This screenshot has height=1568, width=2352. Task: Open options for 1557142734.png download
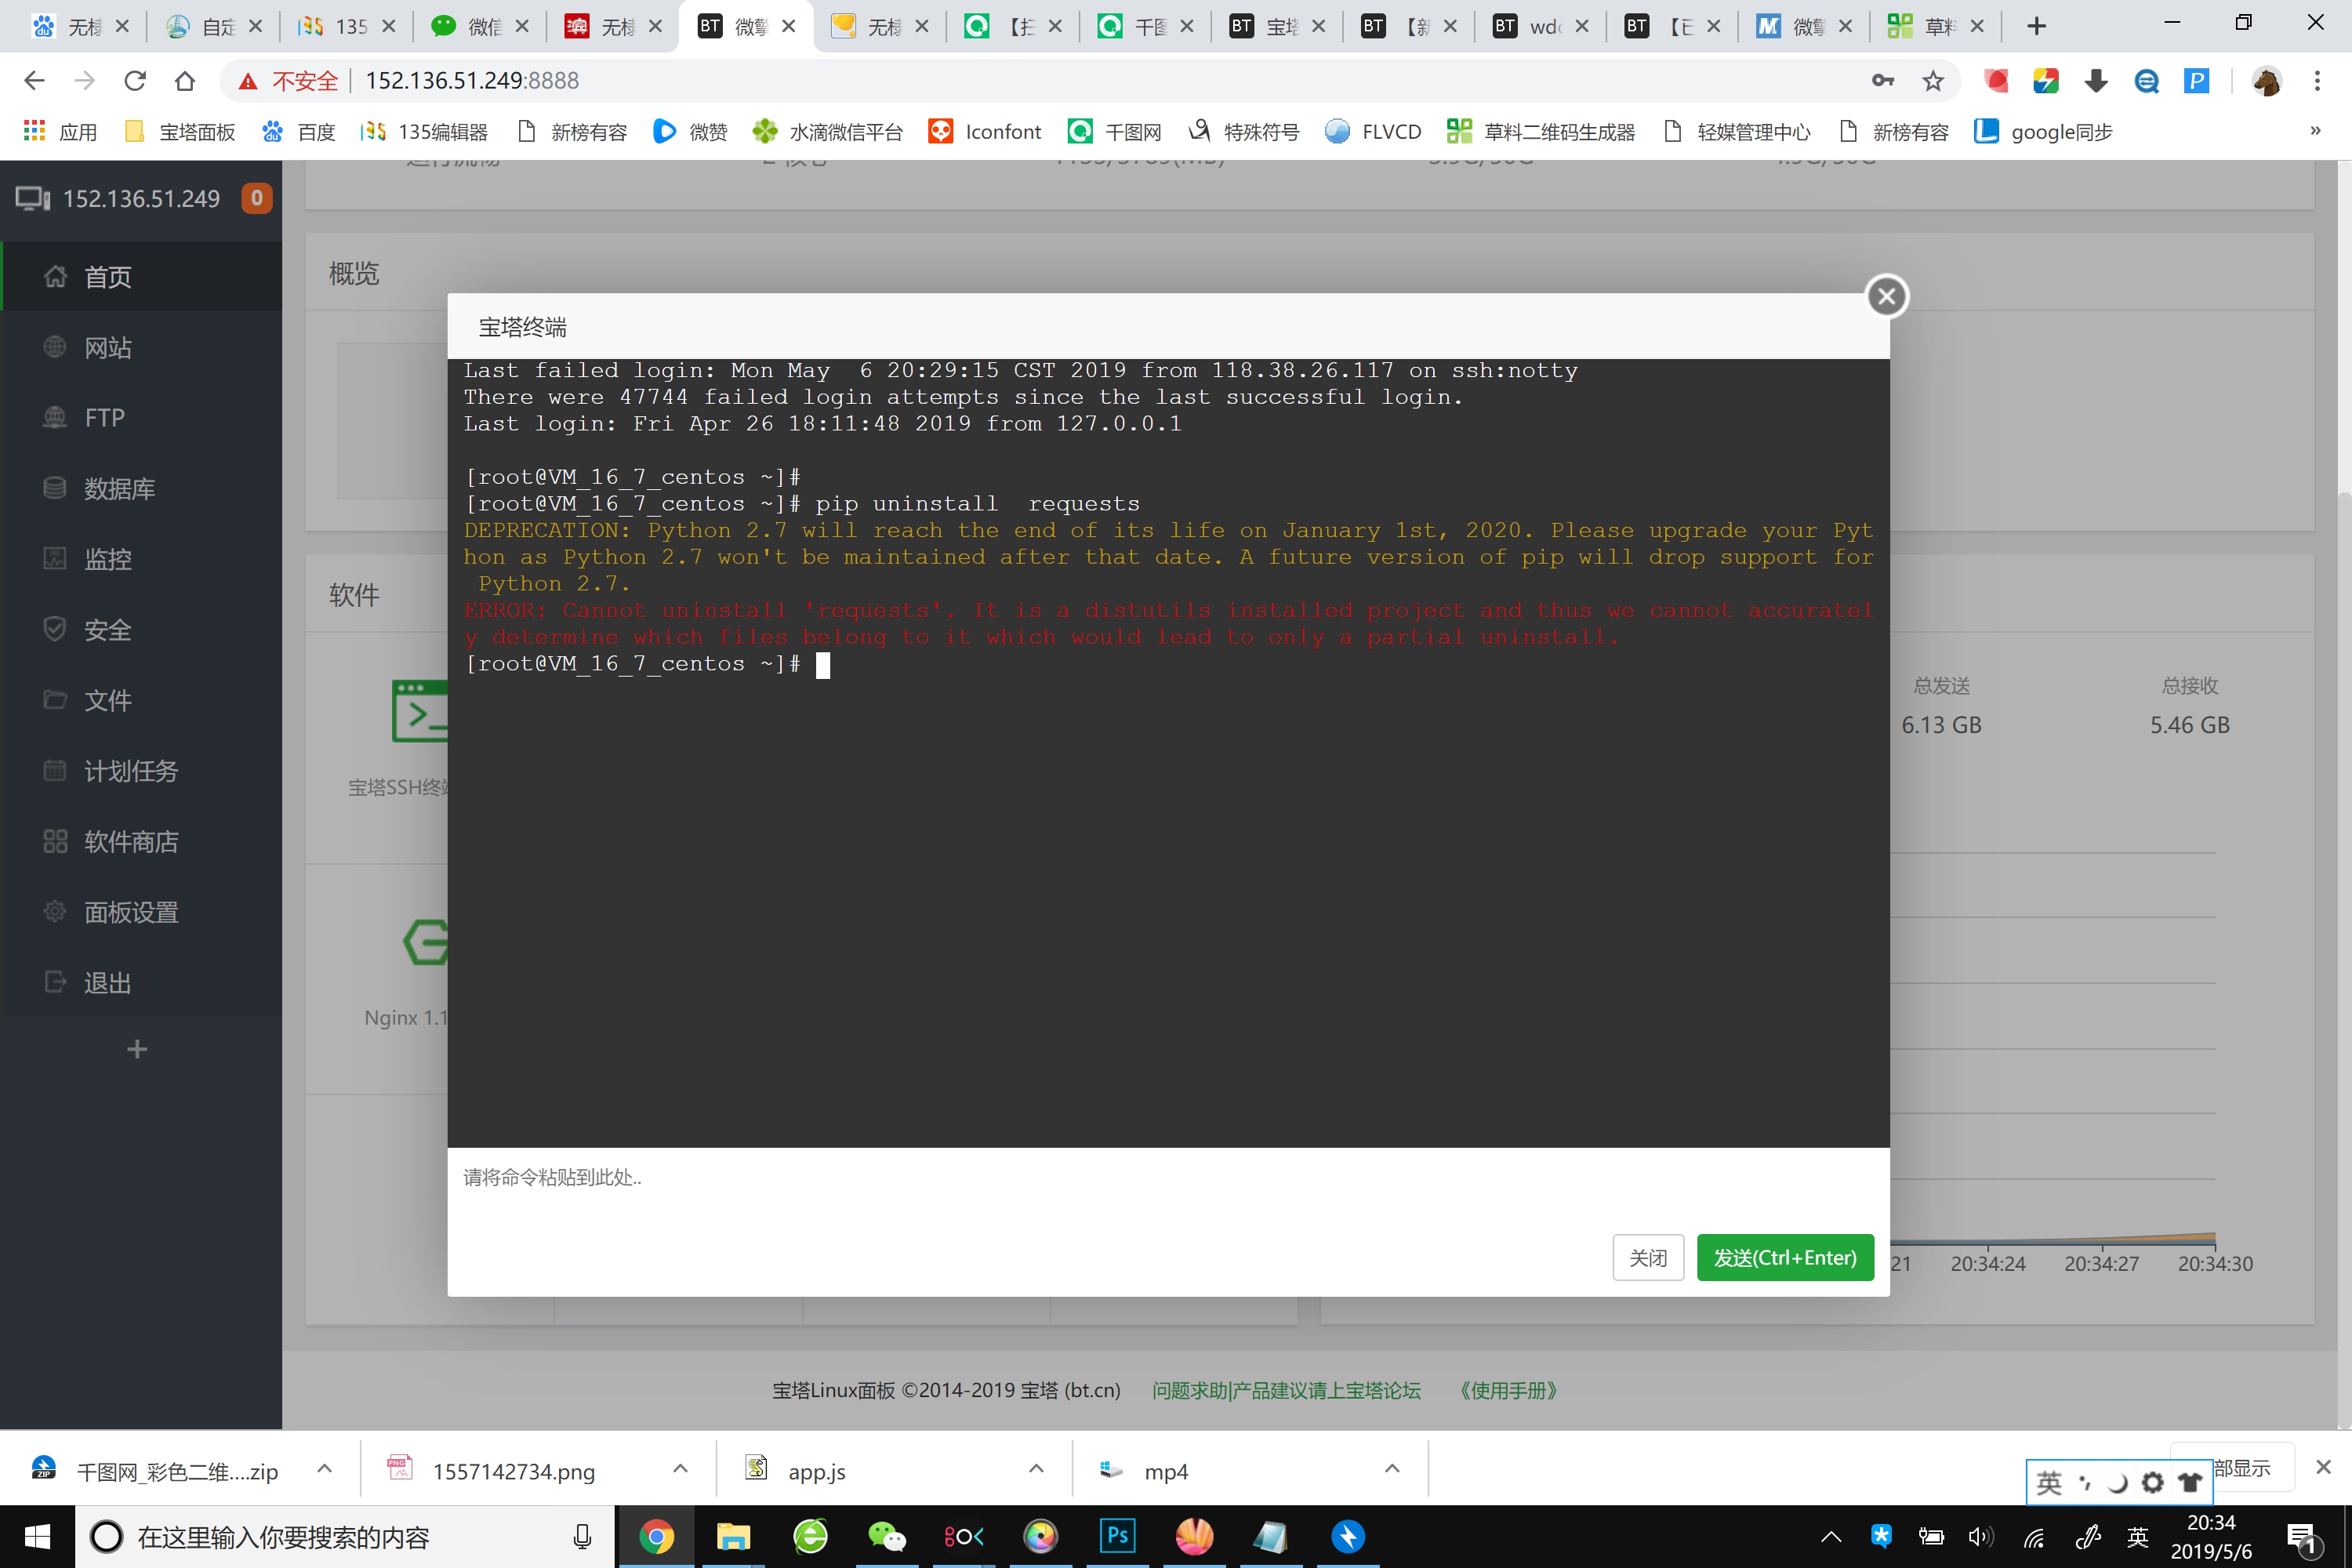[680, 1469]
